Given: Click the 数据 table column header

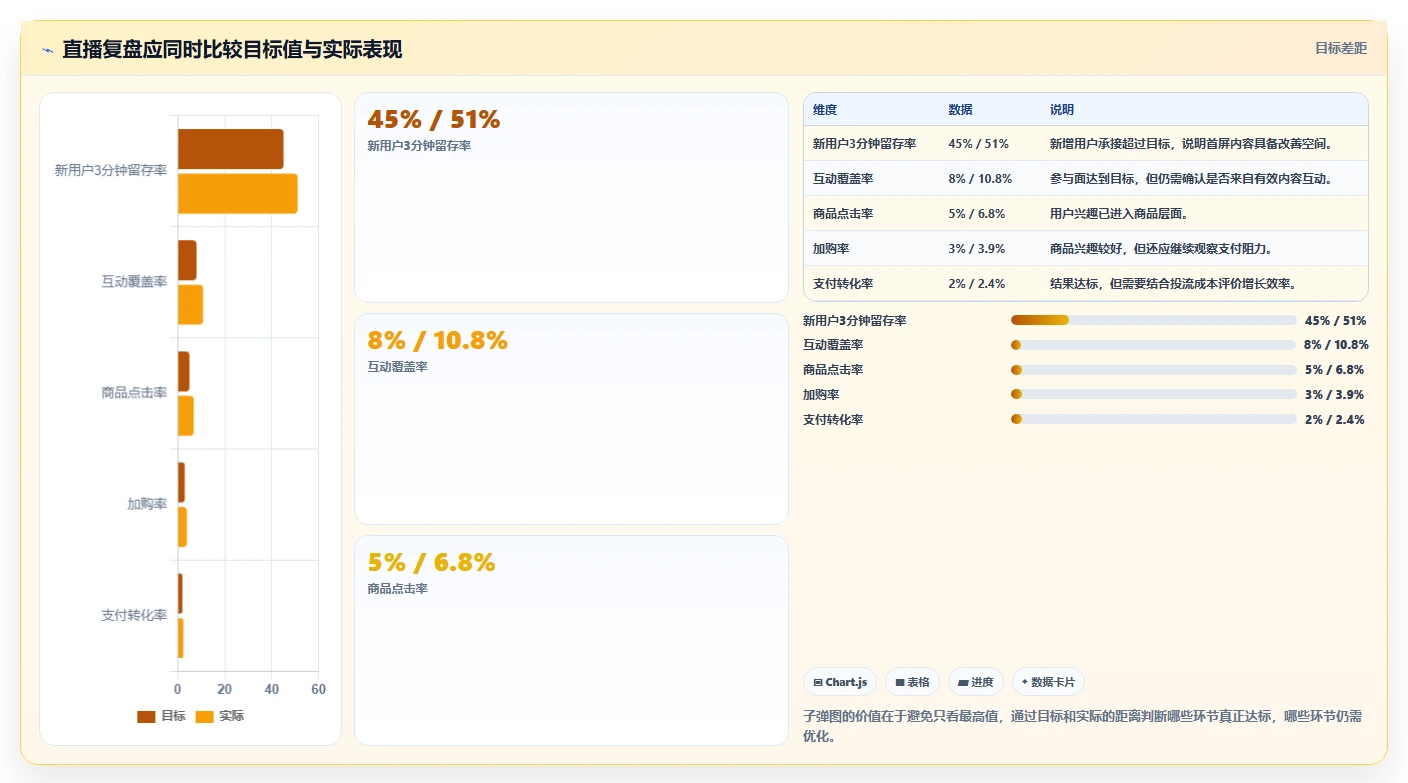Looking at the screenshot, I should 960,110.
